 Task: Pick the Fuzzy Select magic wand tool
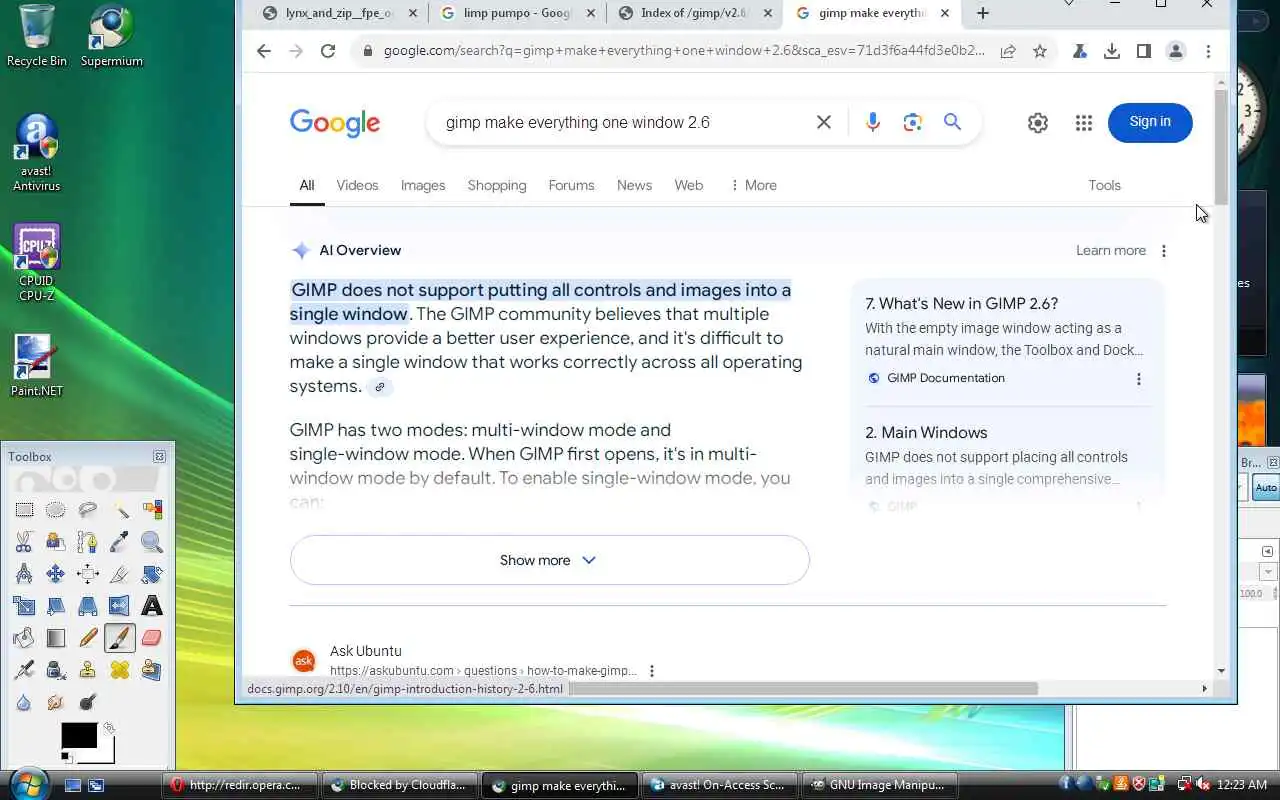(x=120, y=510)
